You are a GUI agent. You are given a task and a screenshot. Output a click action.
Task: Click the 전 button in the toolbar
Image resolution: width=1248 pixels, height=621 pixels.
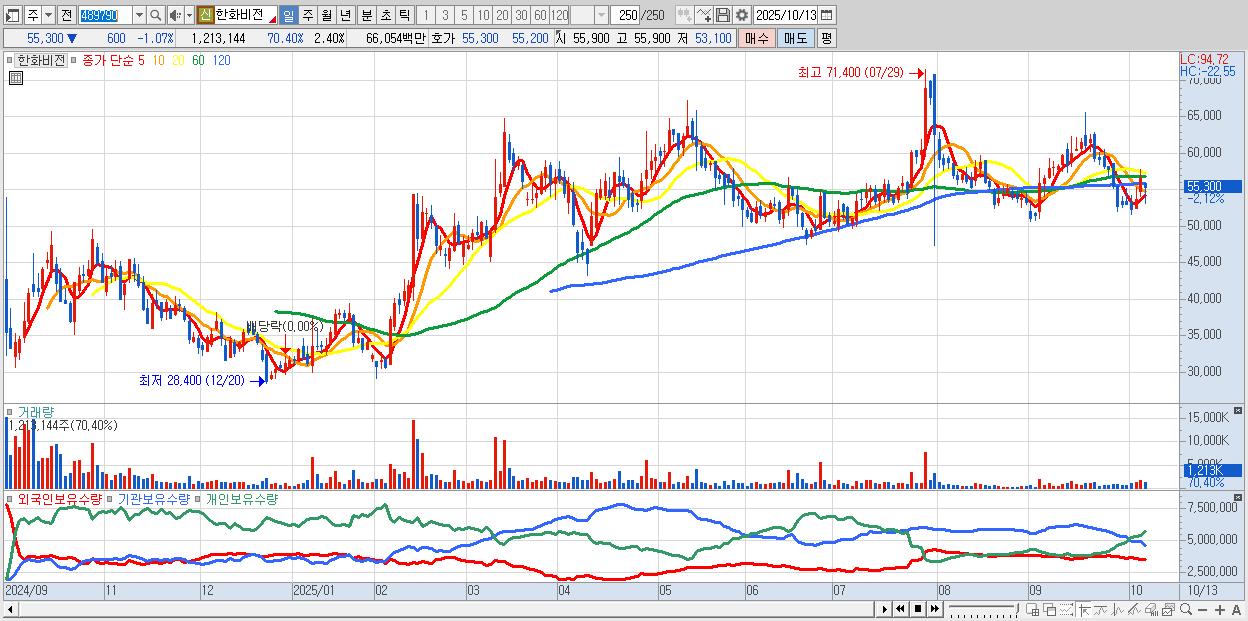click(x=66, y=15)
